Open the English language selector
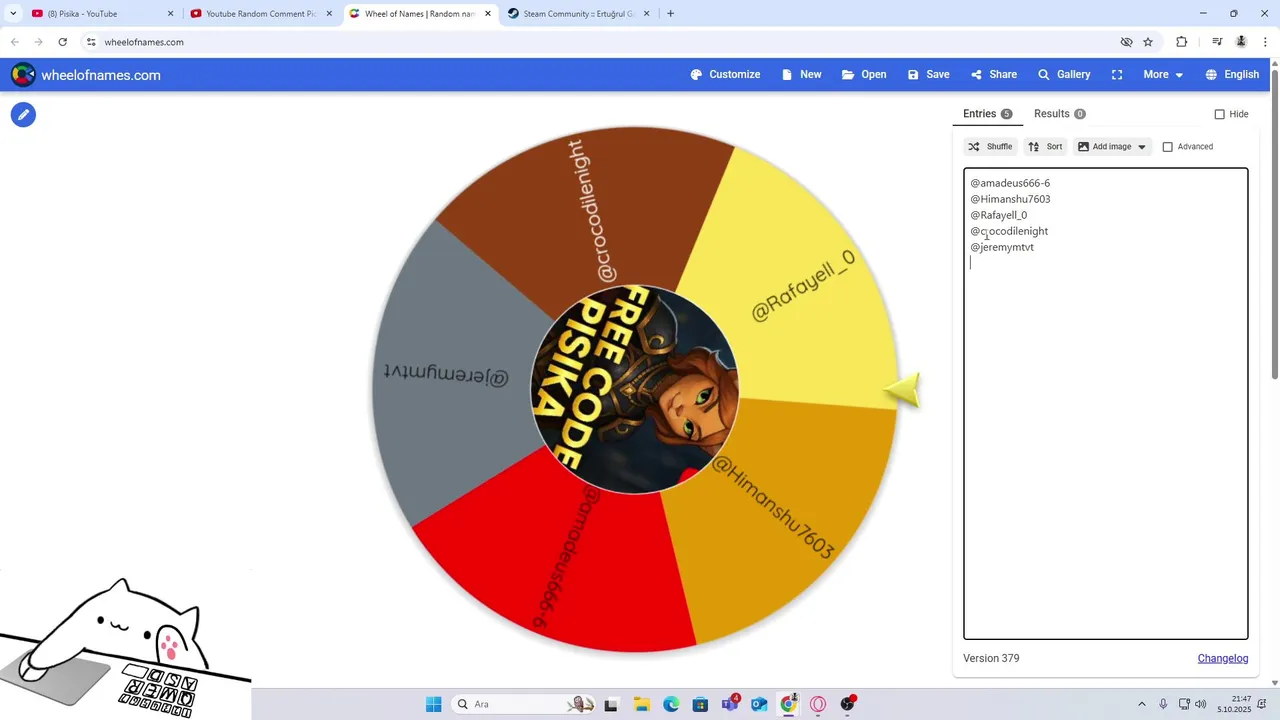The height and width of the screenshot is (720, 1280). pyautogui.click(x=1232, y=75)
